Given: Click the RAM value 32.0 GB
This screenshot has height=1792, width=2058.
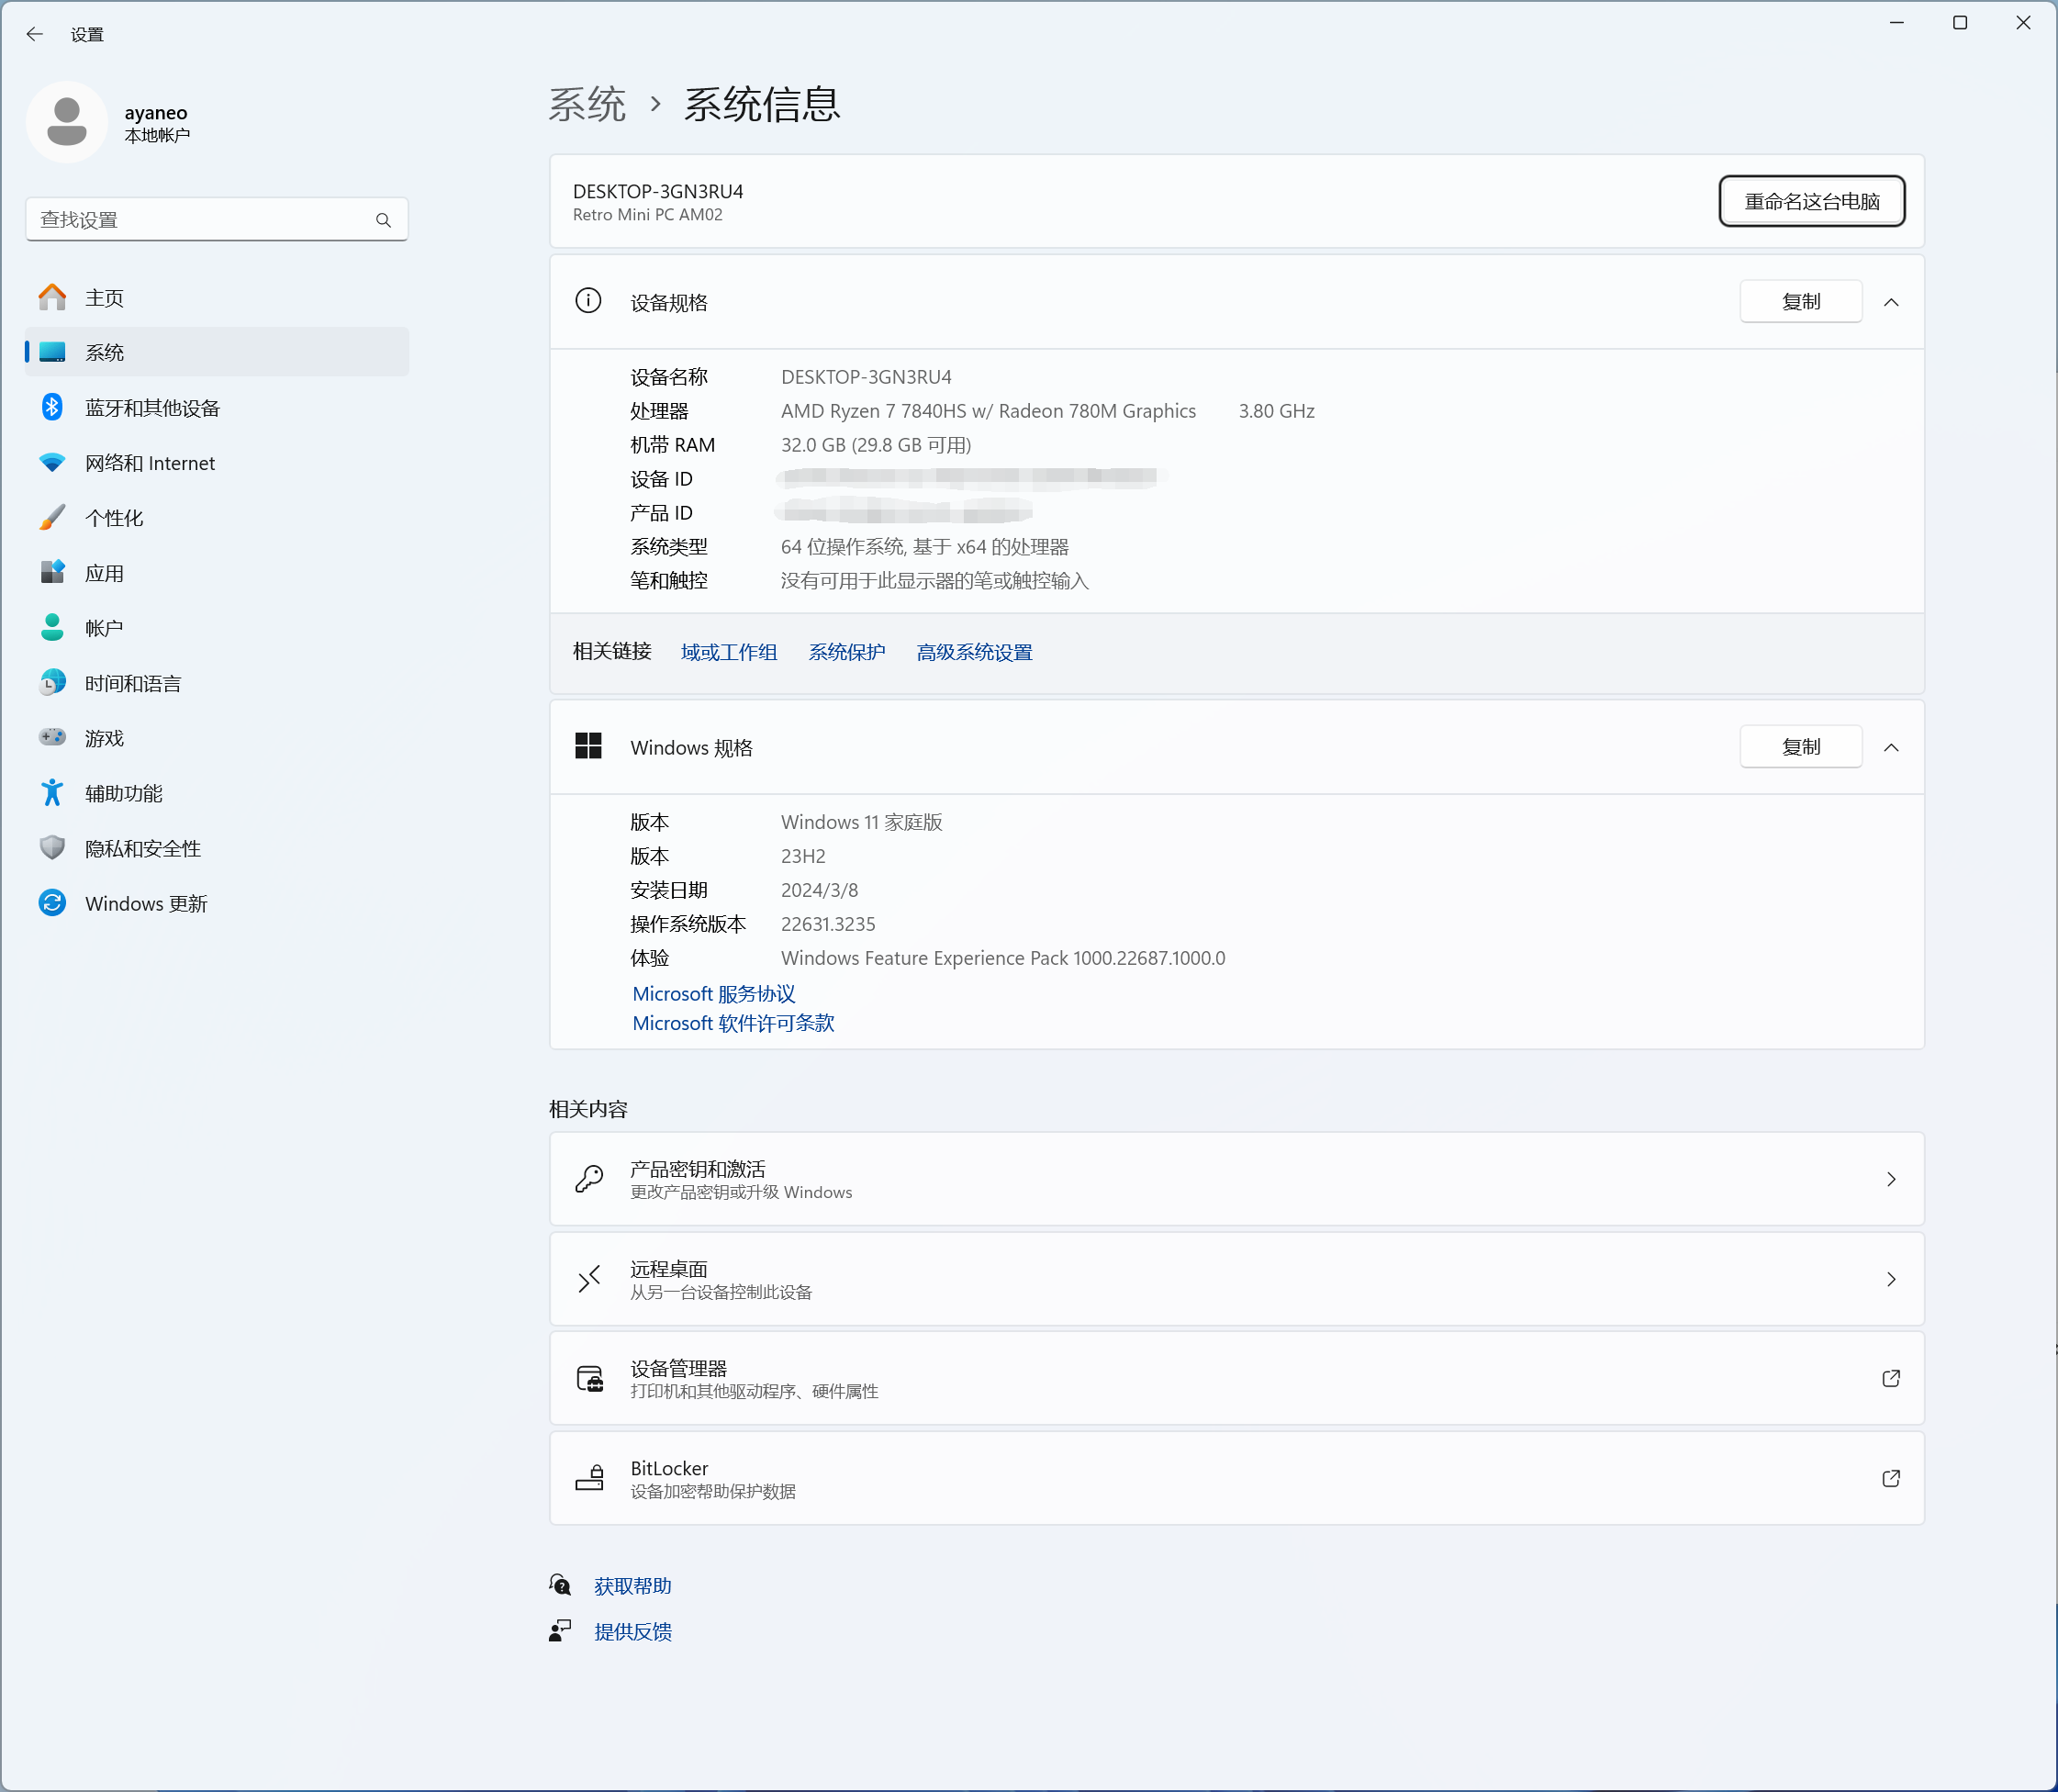Looking at the screenshot, I should pyautogui.click(x=876, y=445).
